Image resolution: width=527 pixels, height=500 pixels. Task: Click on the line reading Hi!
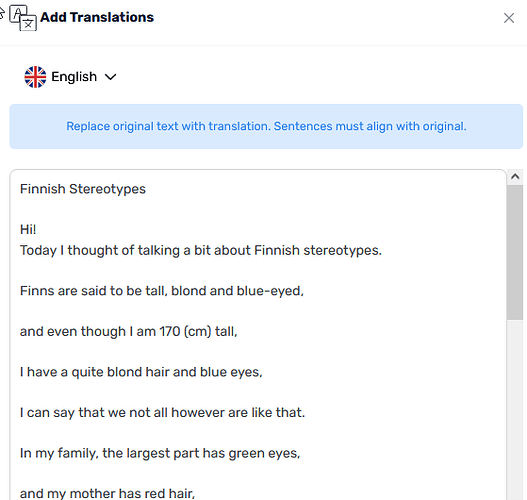pyautogui.click(x=28, y=230)
